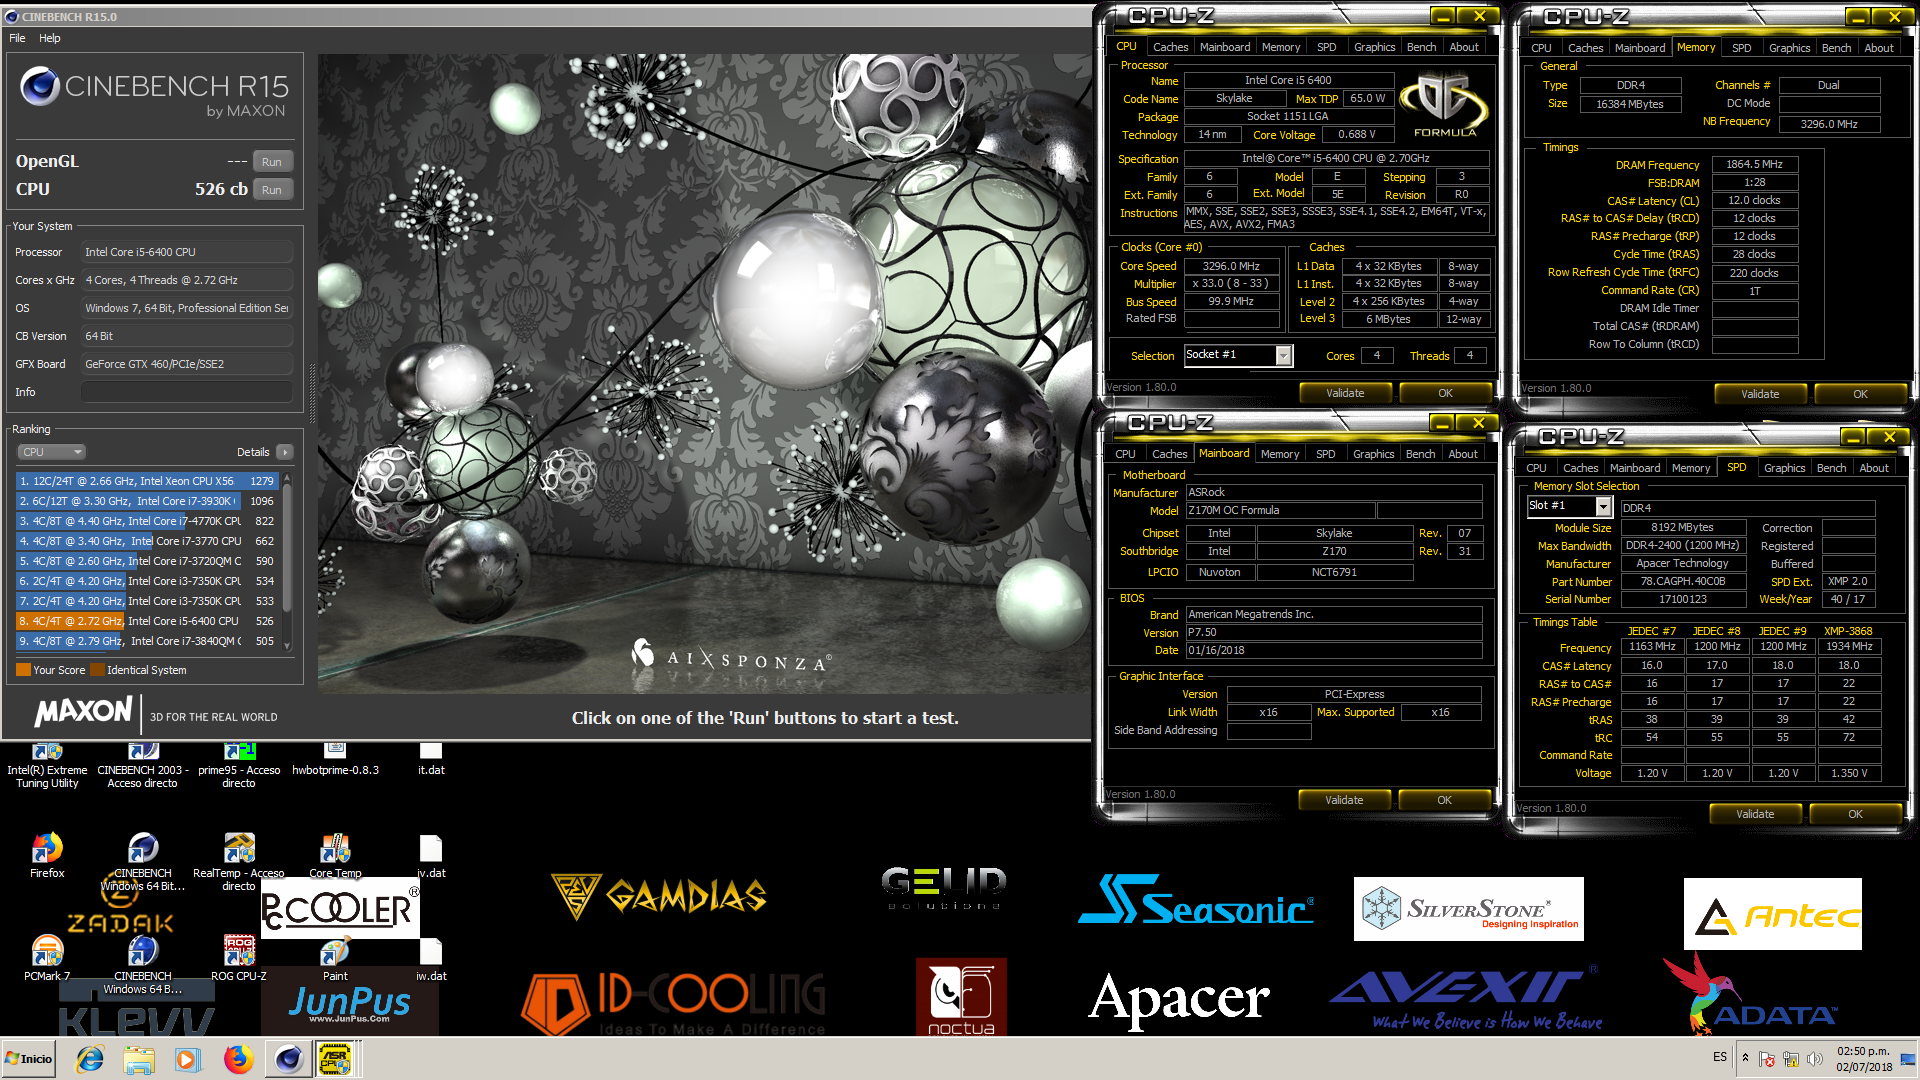Open Bench tab in CPU-Z CPU window
This screenshot has height=1080, width=1920.
pyautogui.click(x=1421, y=47)
